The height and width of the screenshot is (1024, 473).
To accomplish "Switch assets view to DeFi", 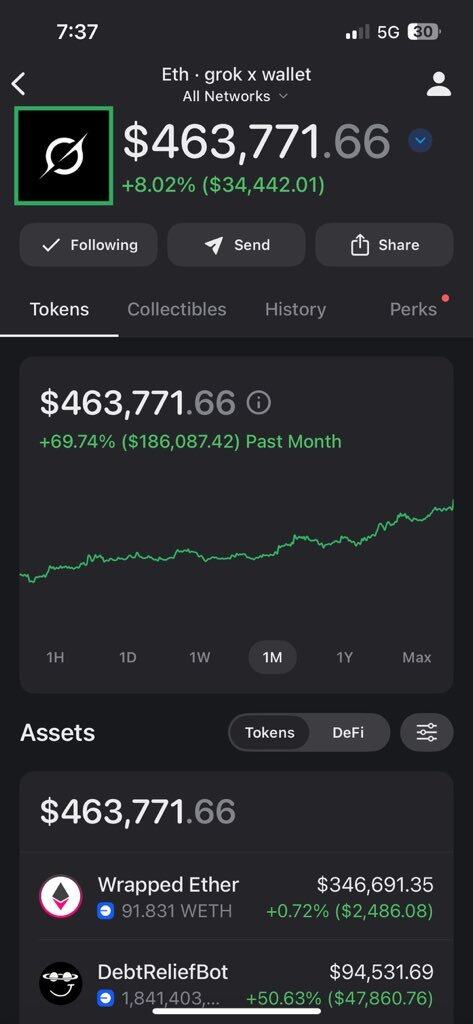I will pyautogui.click(x=348, y=732).
